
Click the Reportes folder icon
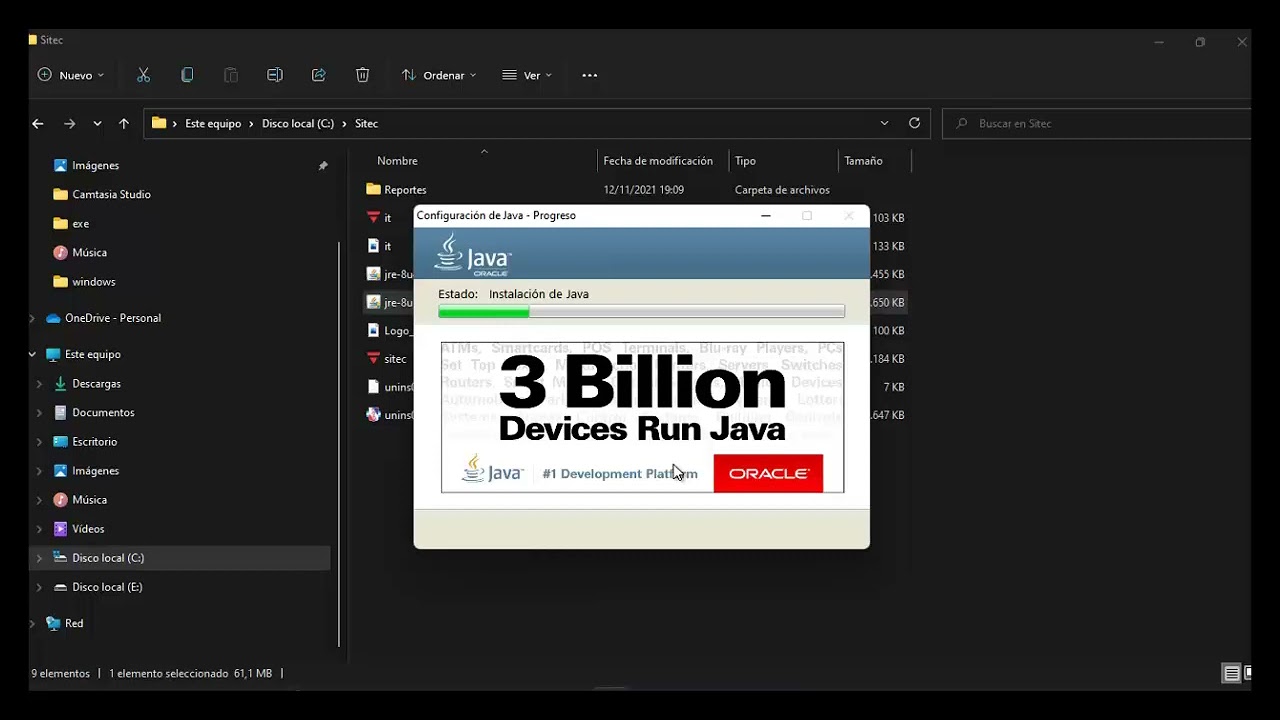tap(374, 189)
